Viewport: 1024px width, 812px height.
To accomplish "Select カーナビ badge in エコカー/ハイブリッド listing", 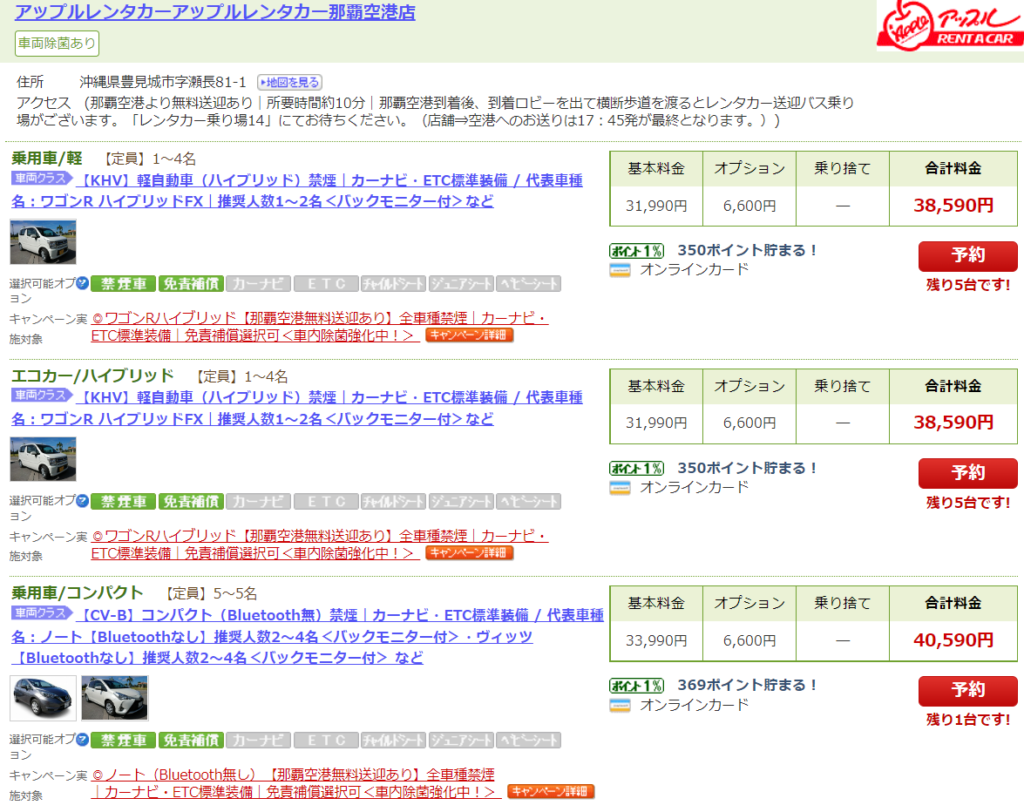I will click(x=259, y=502).
